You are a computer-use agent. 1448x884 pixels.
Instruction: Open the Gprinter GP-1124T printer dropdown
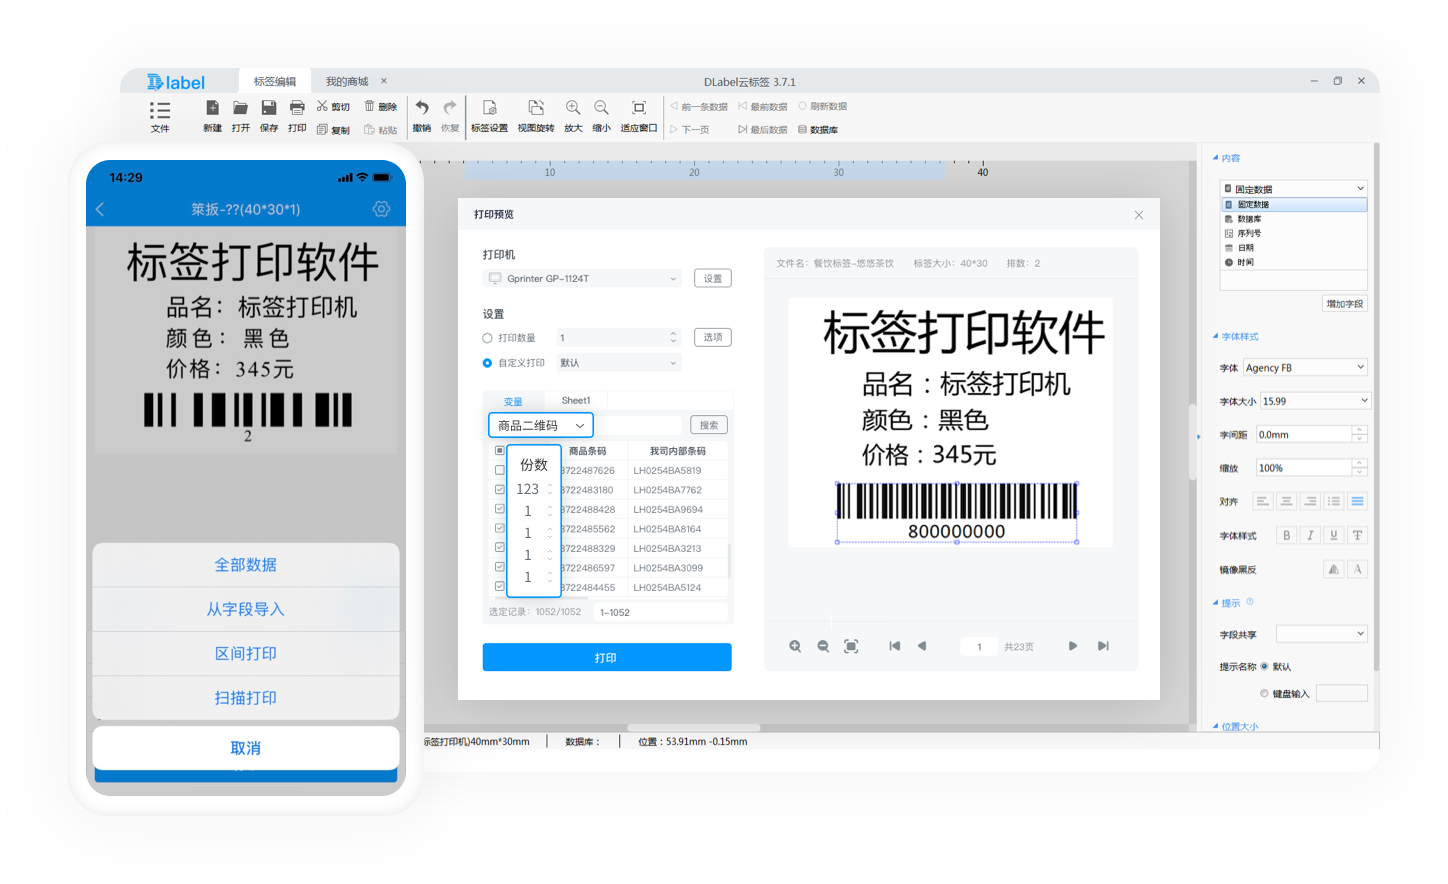pos(582,278)
